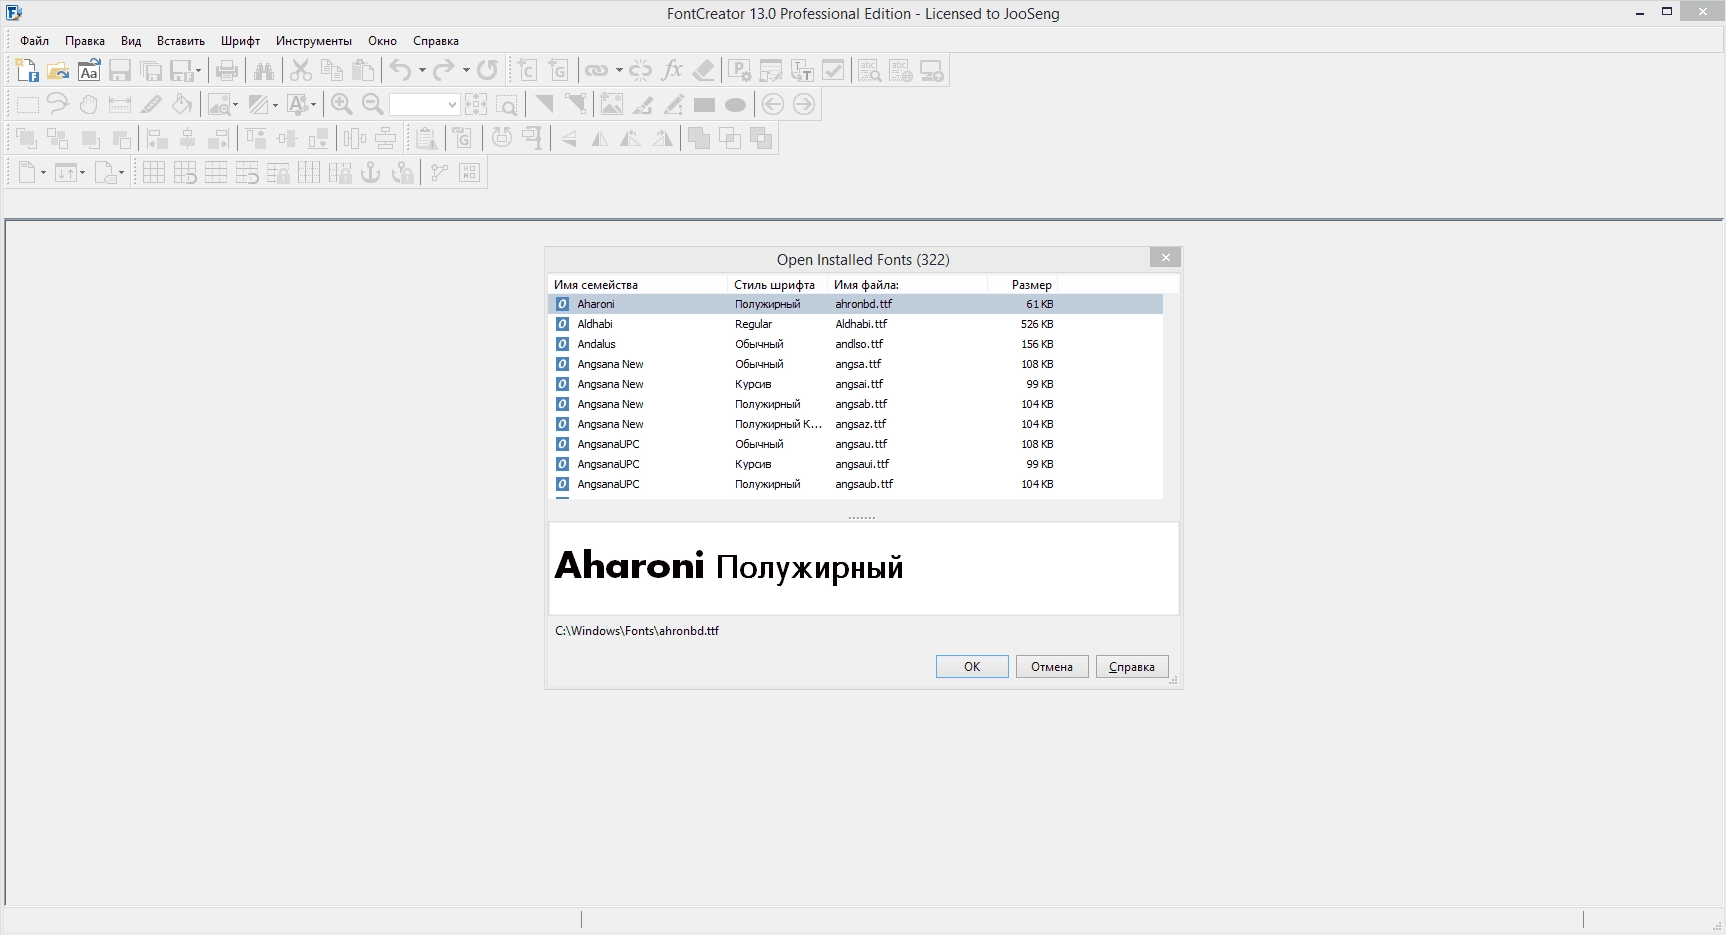This screenshot has height=935, width=1726.
Task: Click the Отмена button
Action: click(x=1052, y=667)
